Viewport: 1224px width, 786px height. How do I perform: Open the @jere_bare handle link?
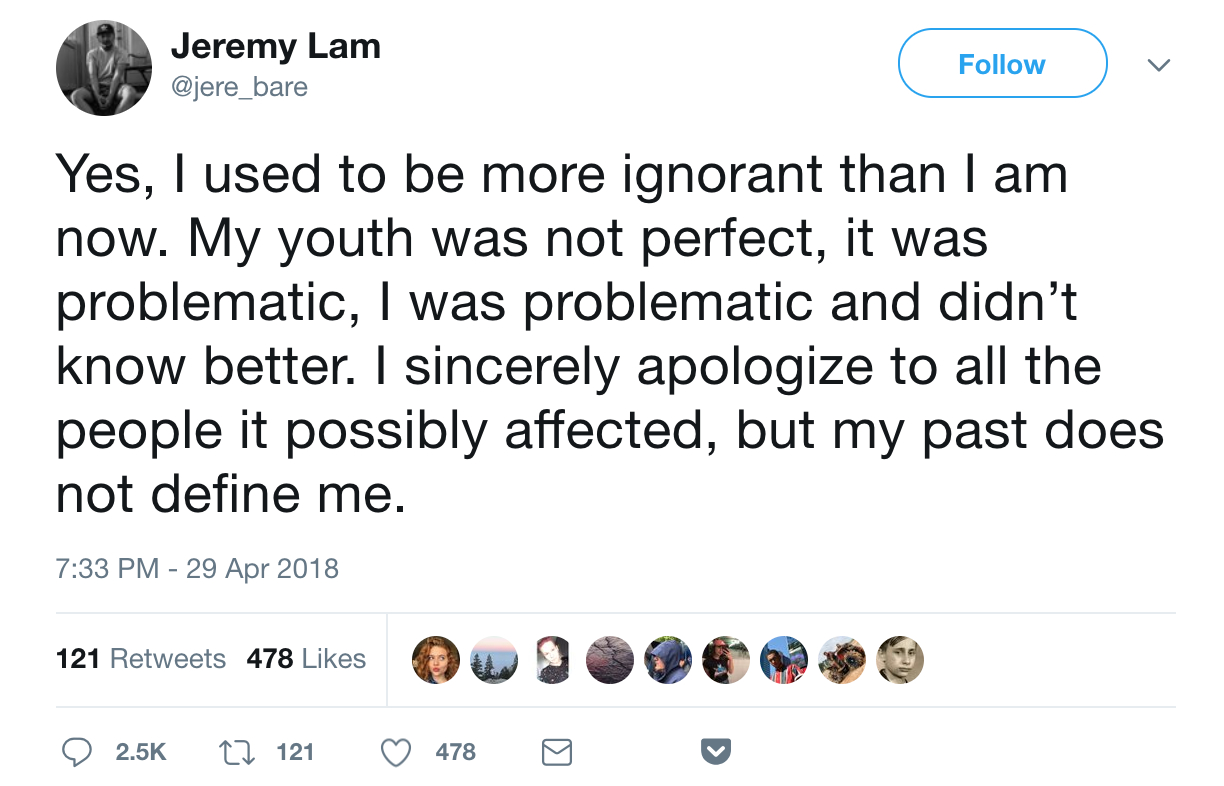[x=240, y=88]
